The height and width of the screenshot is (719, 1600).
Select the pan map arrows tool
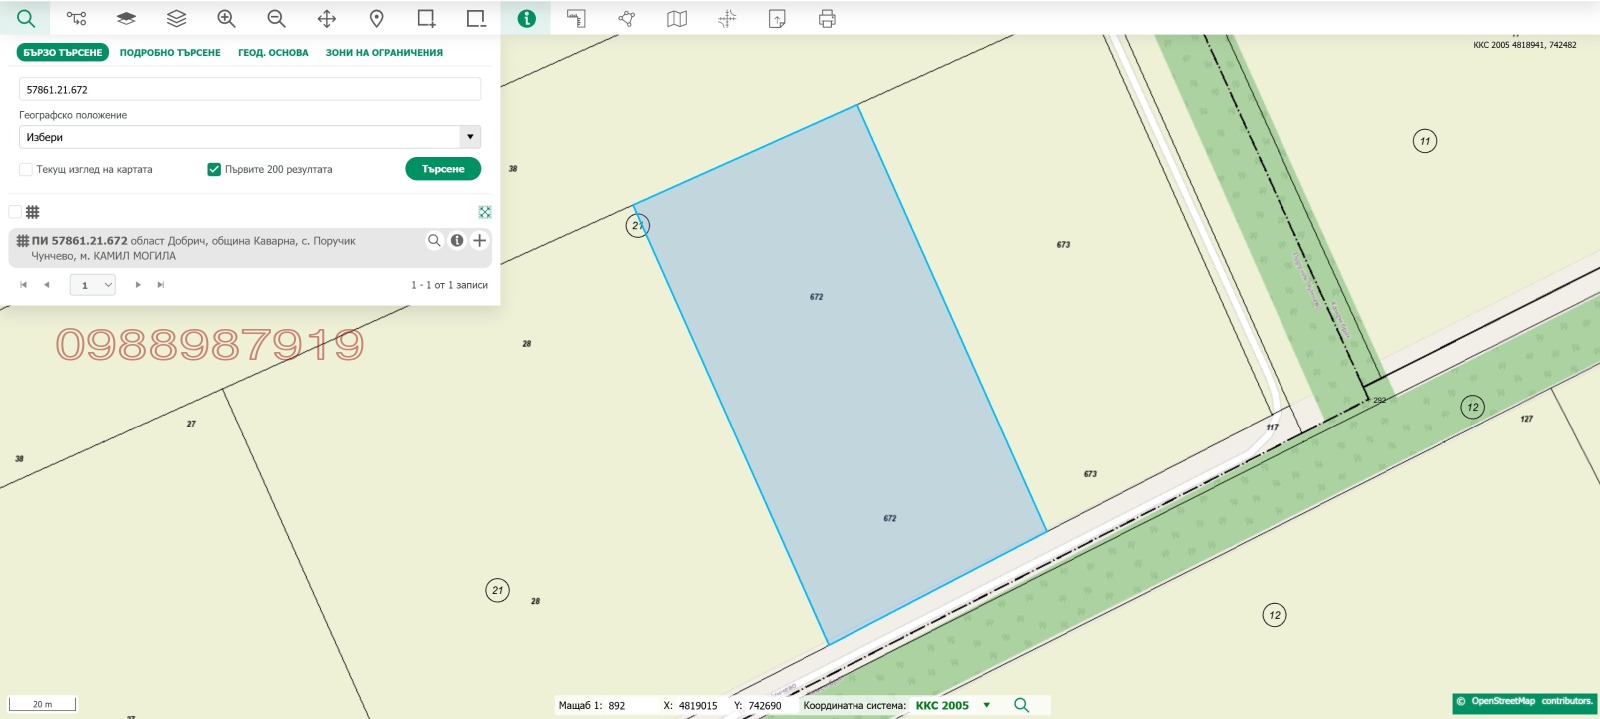click(x=326, y=19)
